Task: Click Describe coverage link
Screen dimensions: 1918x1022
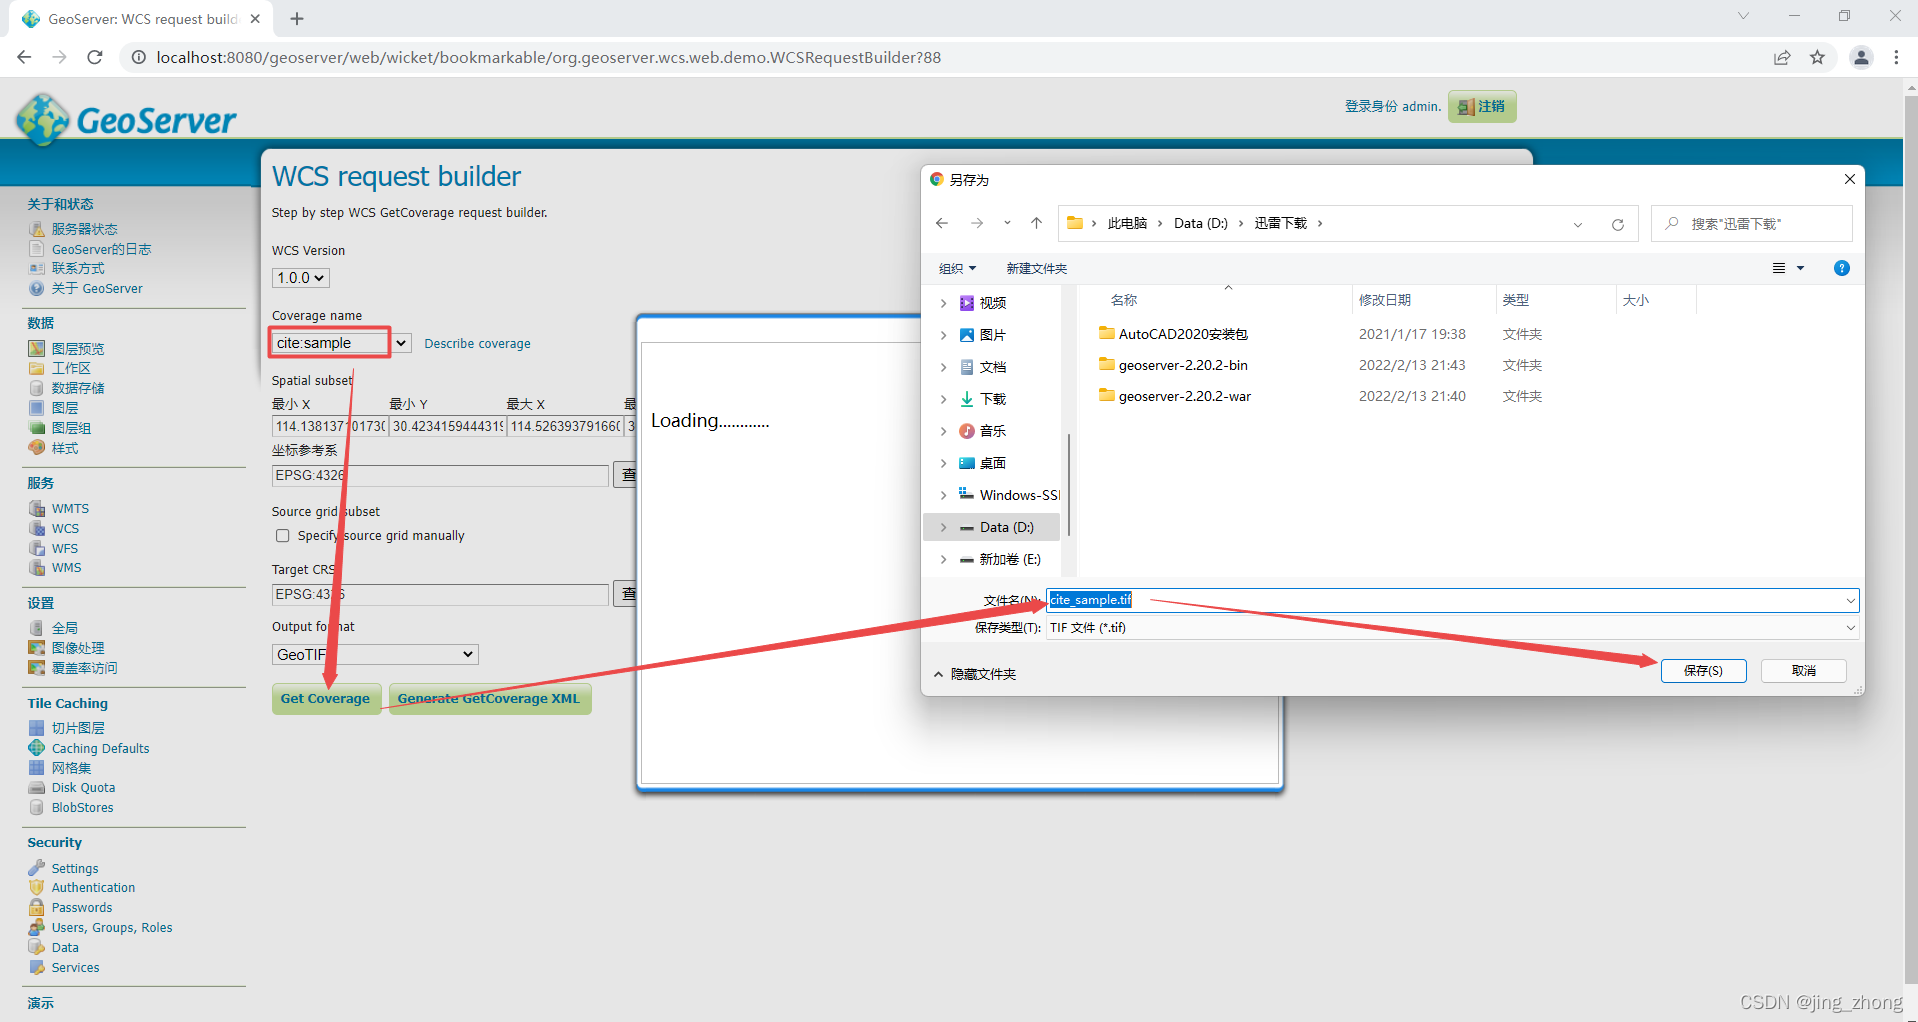Action: tap(477, 343)
